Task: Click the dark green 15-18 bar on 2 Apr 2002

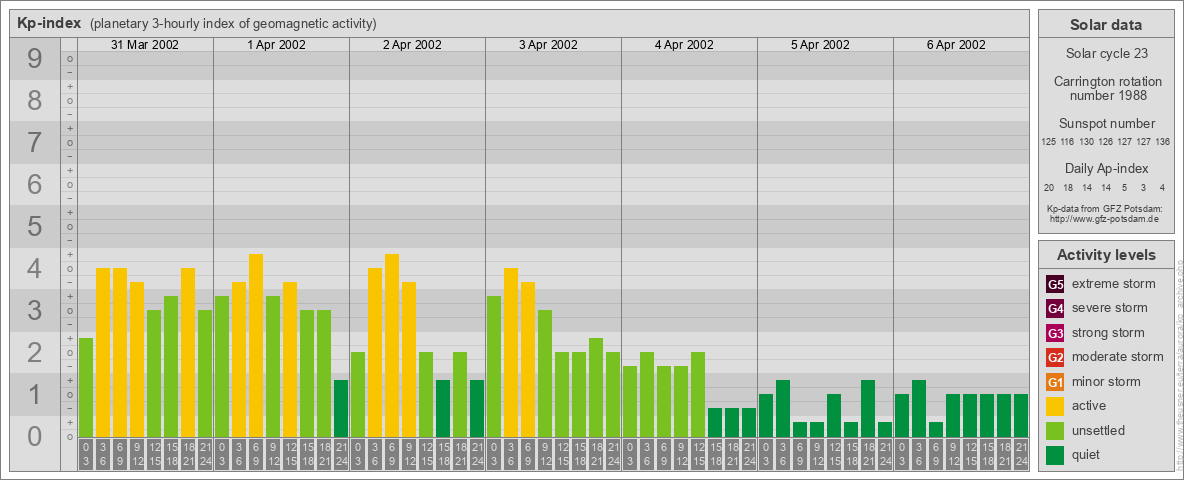Action: coord(443,408)
